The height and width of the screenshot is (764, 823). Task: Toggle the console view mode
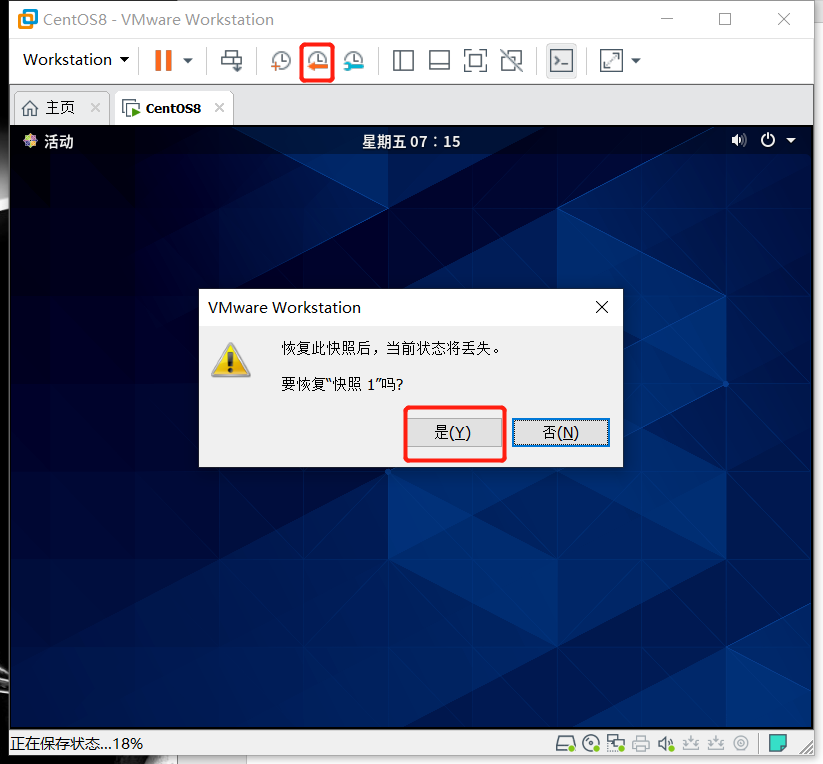click(x=561, y=61)
